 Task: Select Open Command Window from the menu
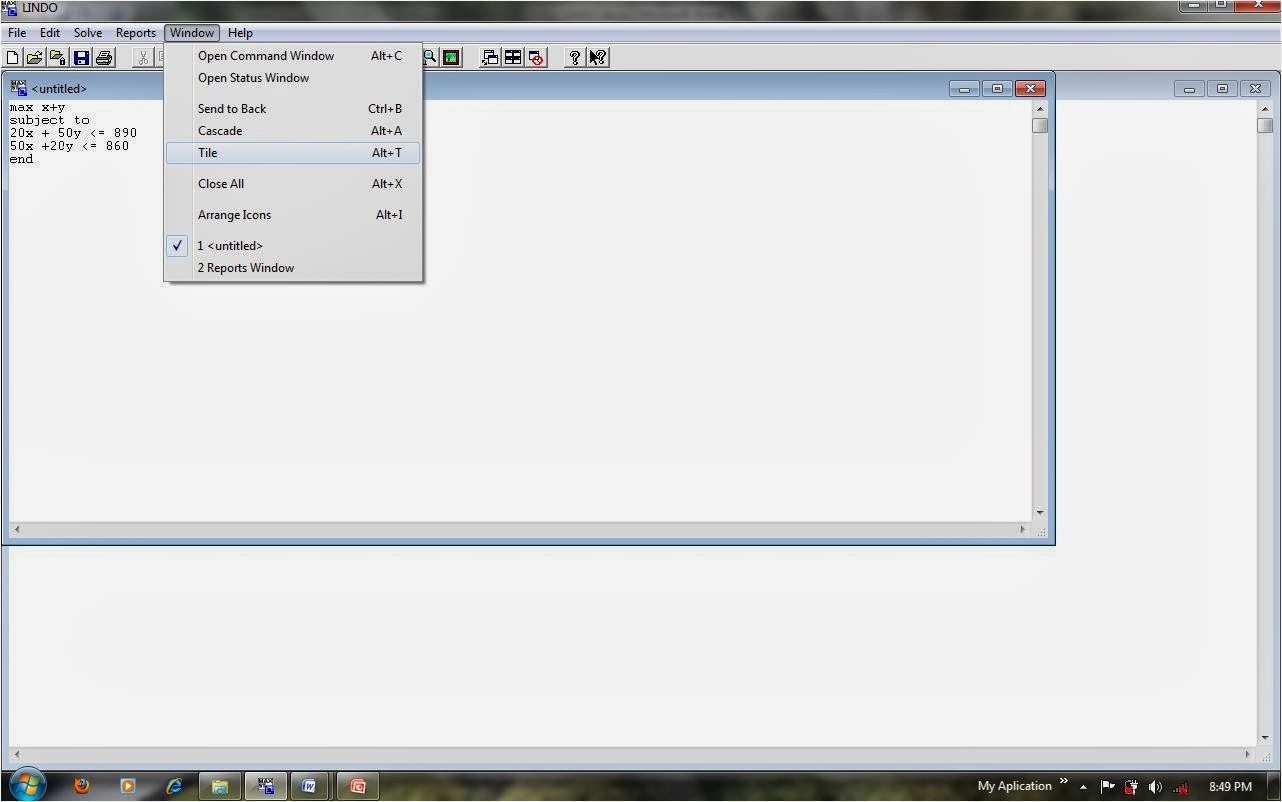(x=265, y=55)
